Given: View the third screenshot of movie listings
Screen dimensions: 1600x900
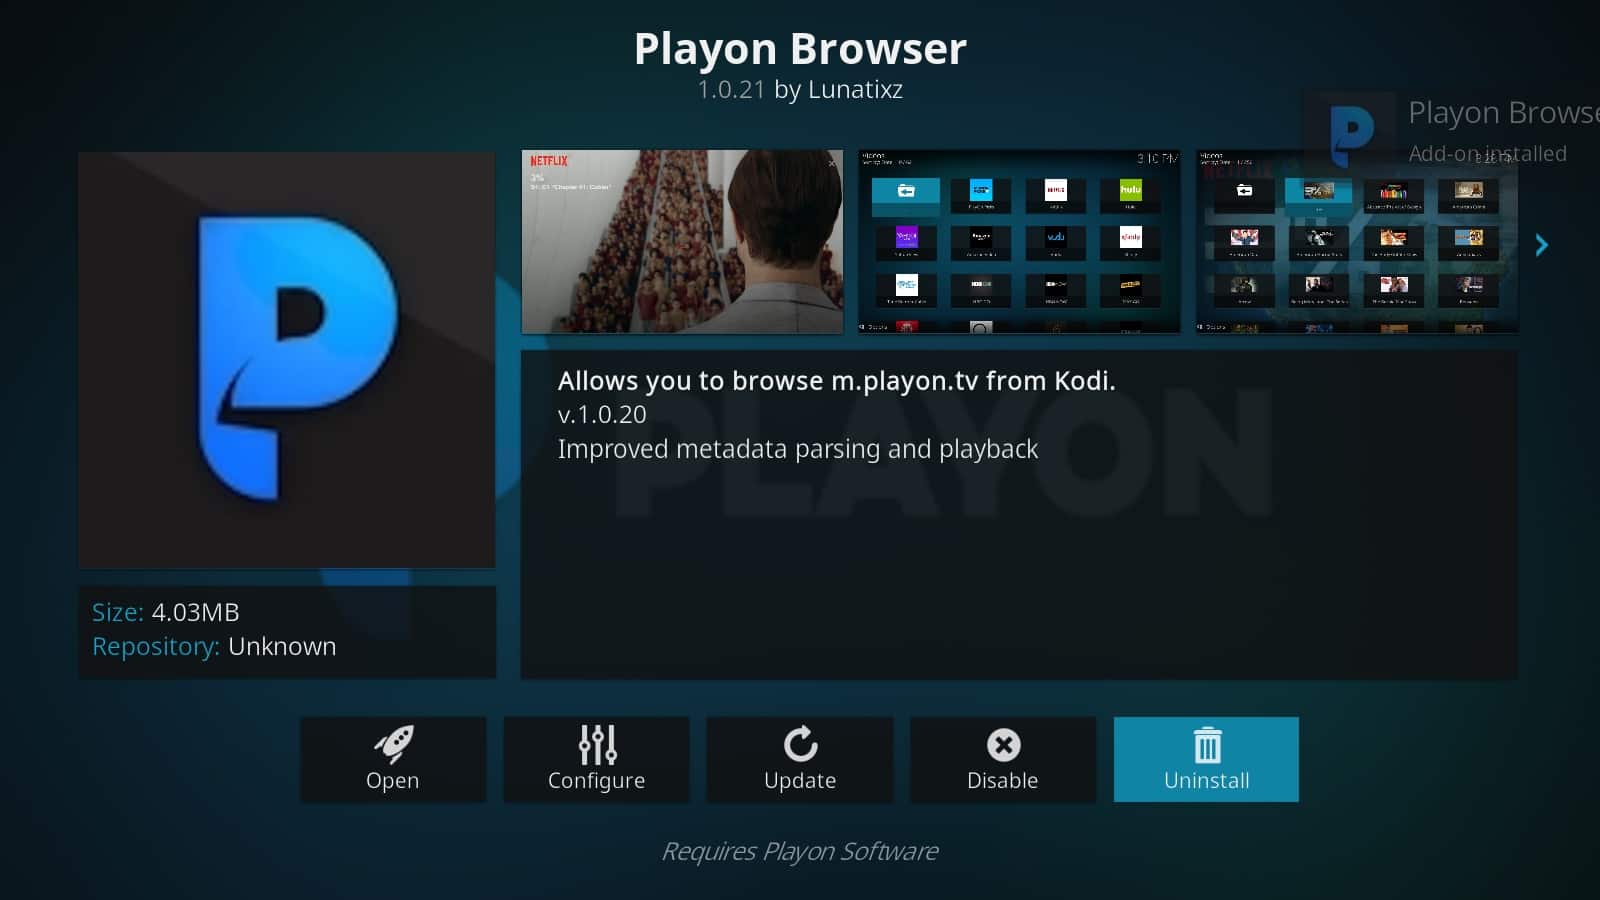Looking at the screenshot, I should (x=1356, y=242).
